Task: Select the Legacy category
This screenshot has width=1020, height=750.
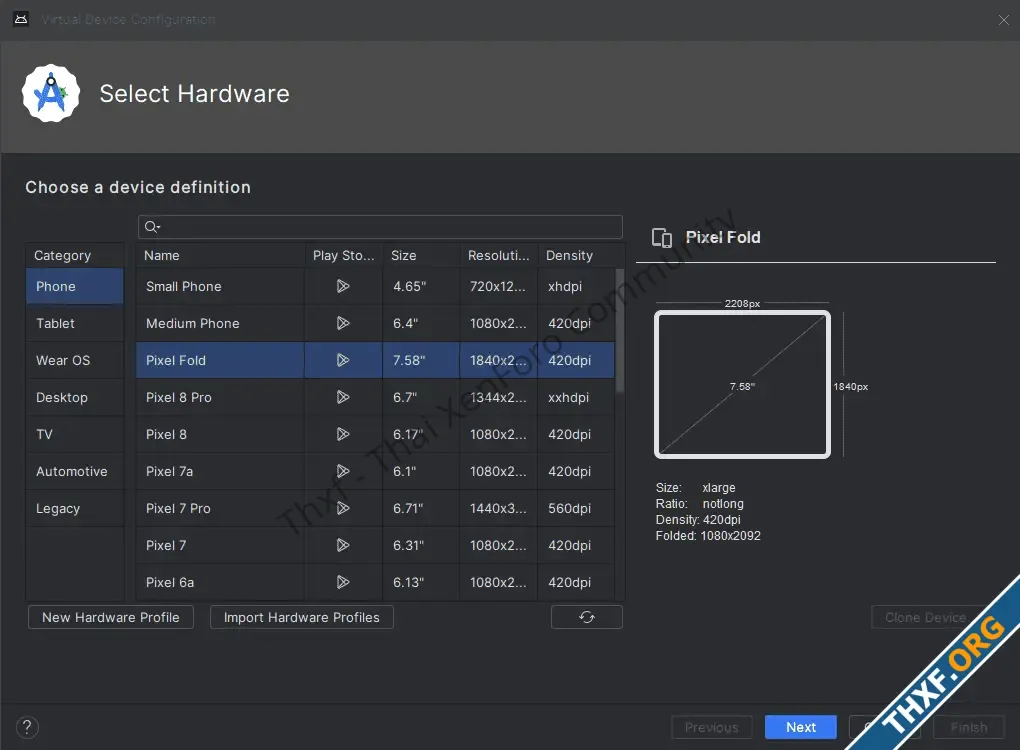Action: [75, 508]
